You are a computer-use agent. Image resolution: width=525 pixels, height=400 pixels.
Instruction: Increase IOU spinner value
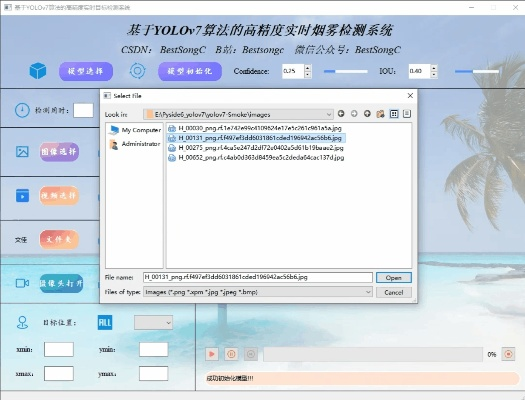click(434, 68)
